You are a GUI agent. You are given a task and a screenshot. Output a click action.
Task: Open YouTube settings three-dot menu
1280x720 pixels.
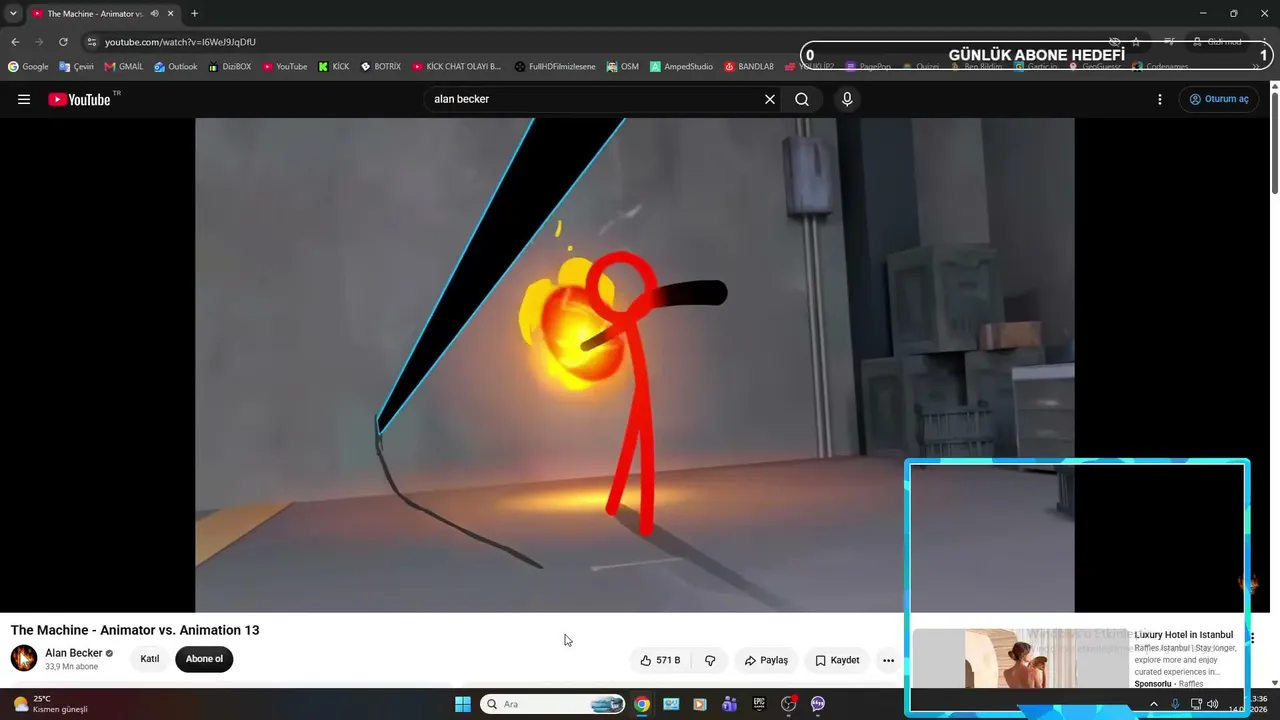[1160, 99]
